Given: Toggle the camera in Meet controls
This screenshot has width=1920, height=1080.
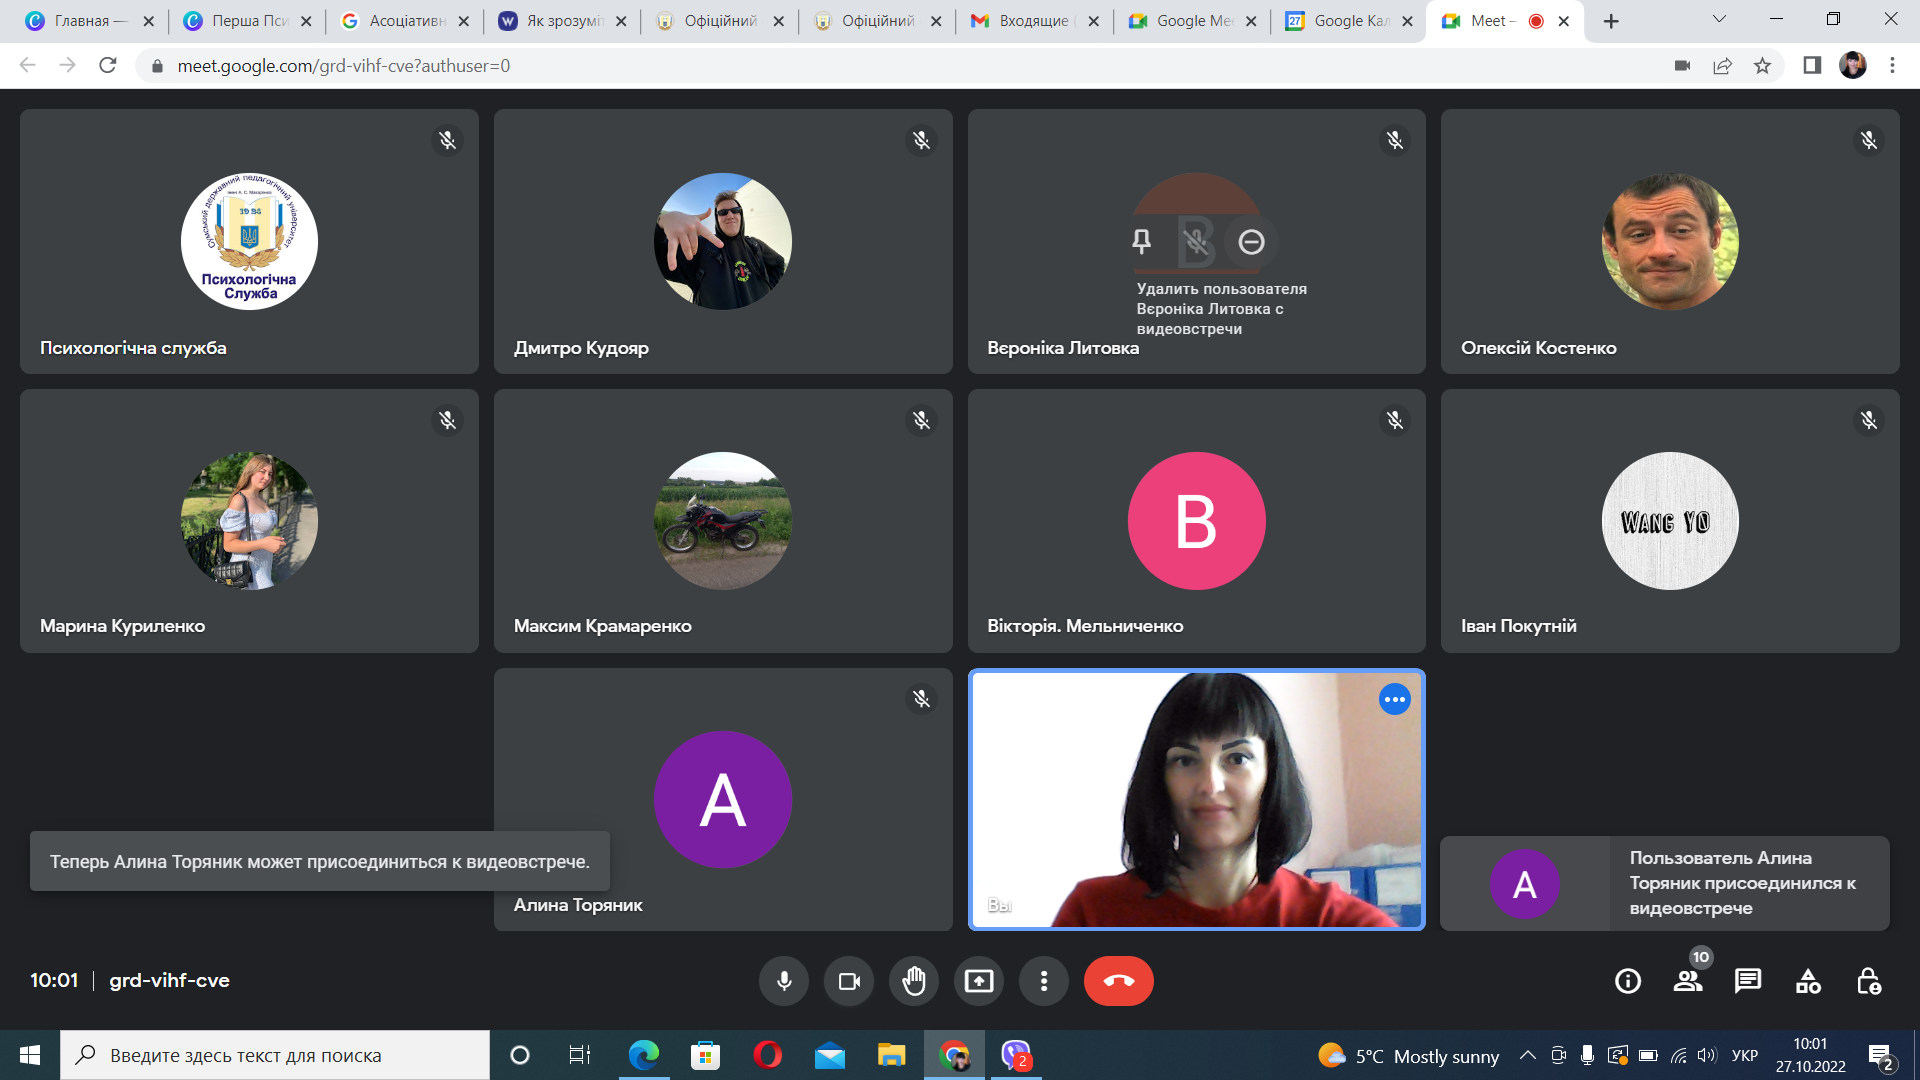Looking at the screenshot, I should pos(849,981).
